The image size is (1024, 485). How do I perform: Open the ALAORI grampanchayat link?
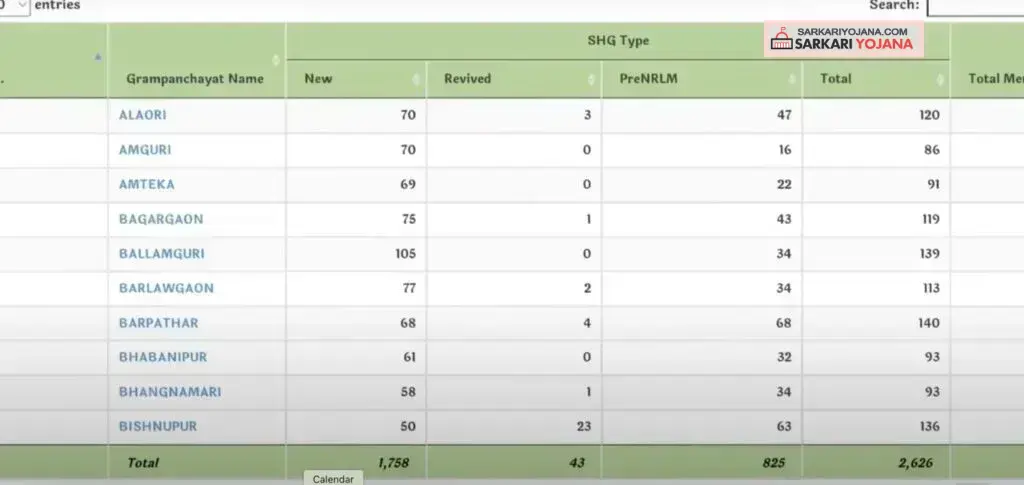tap(142, 115)
